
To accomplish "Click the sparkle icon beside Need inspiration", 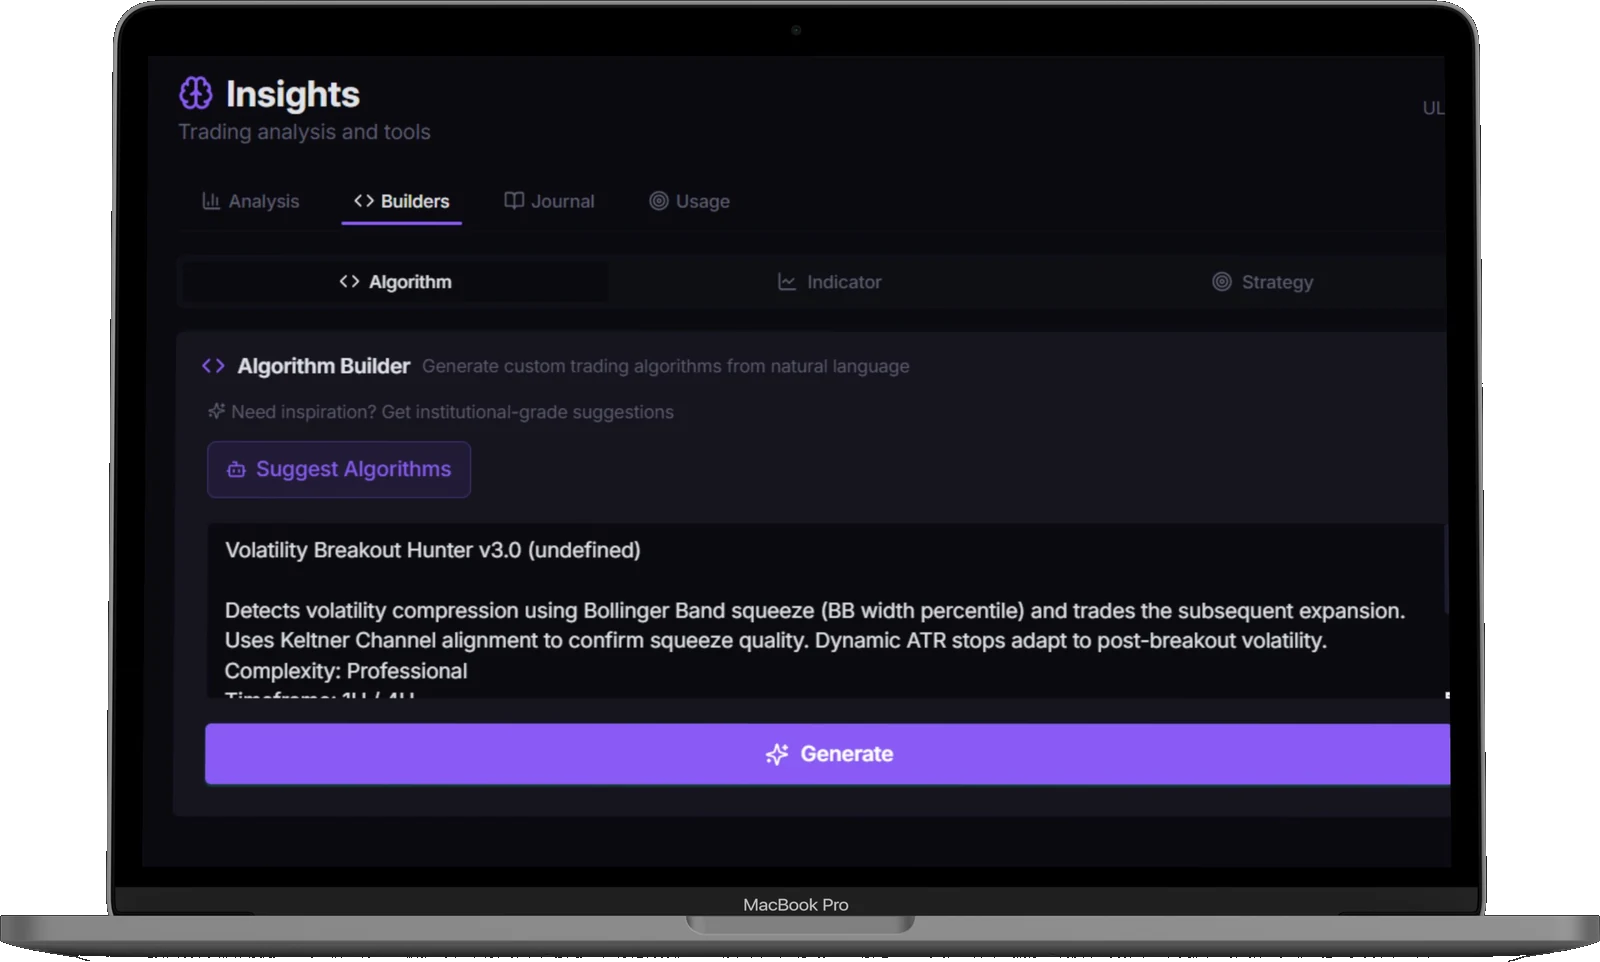I will click(216, 411).
